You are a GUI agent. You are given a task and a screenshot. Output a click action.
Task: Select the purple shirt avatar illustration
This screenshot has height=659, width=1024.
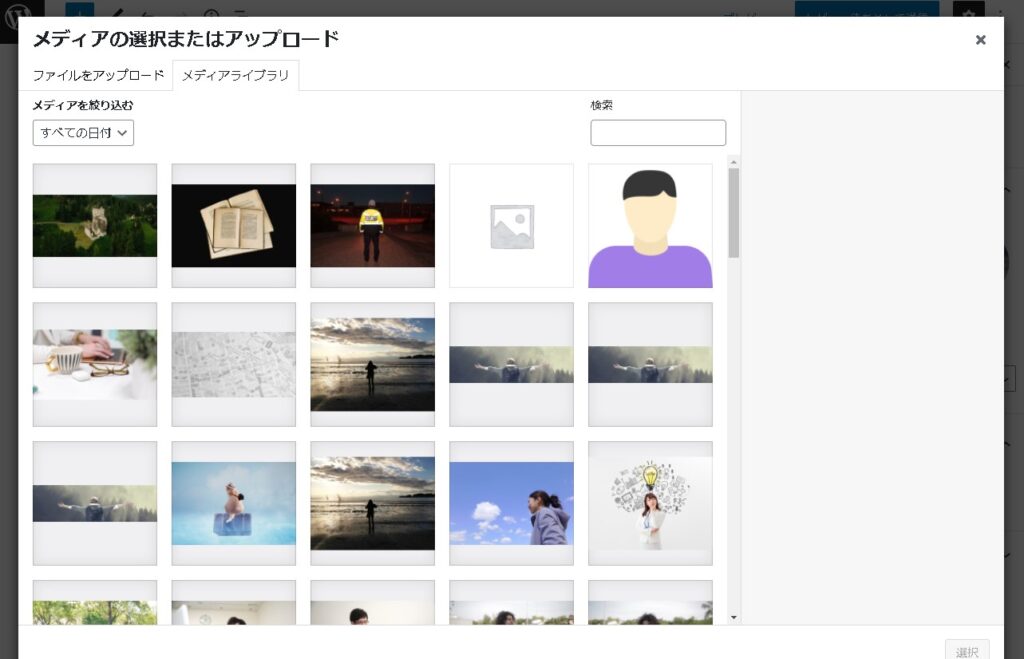pos(650,225)
